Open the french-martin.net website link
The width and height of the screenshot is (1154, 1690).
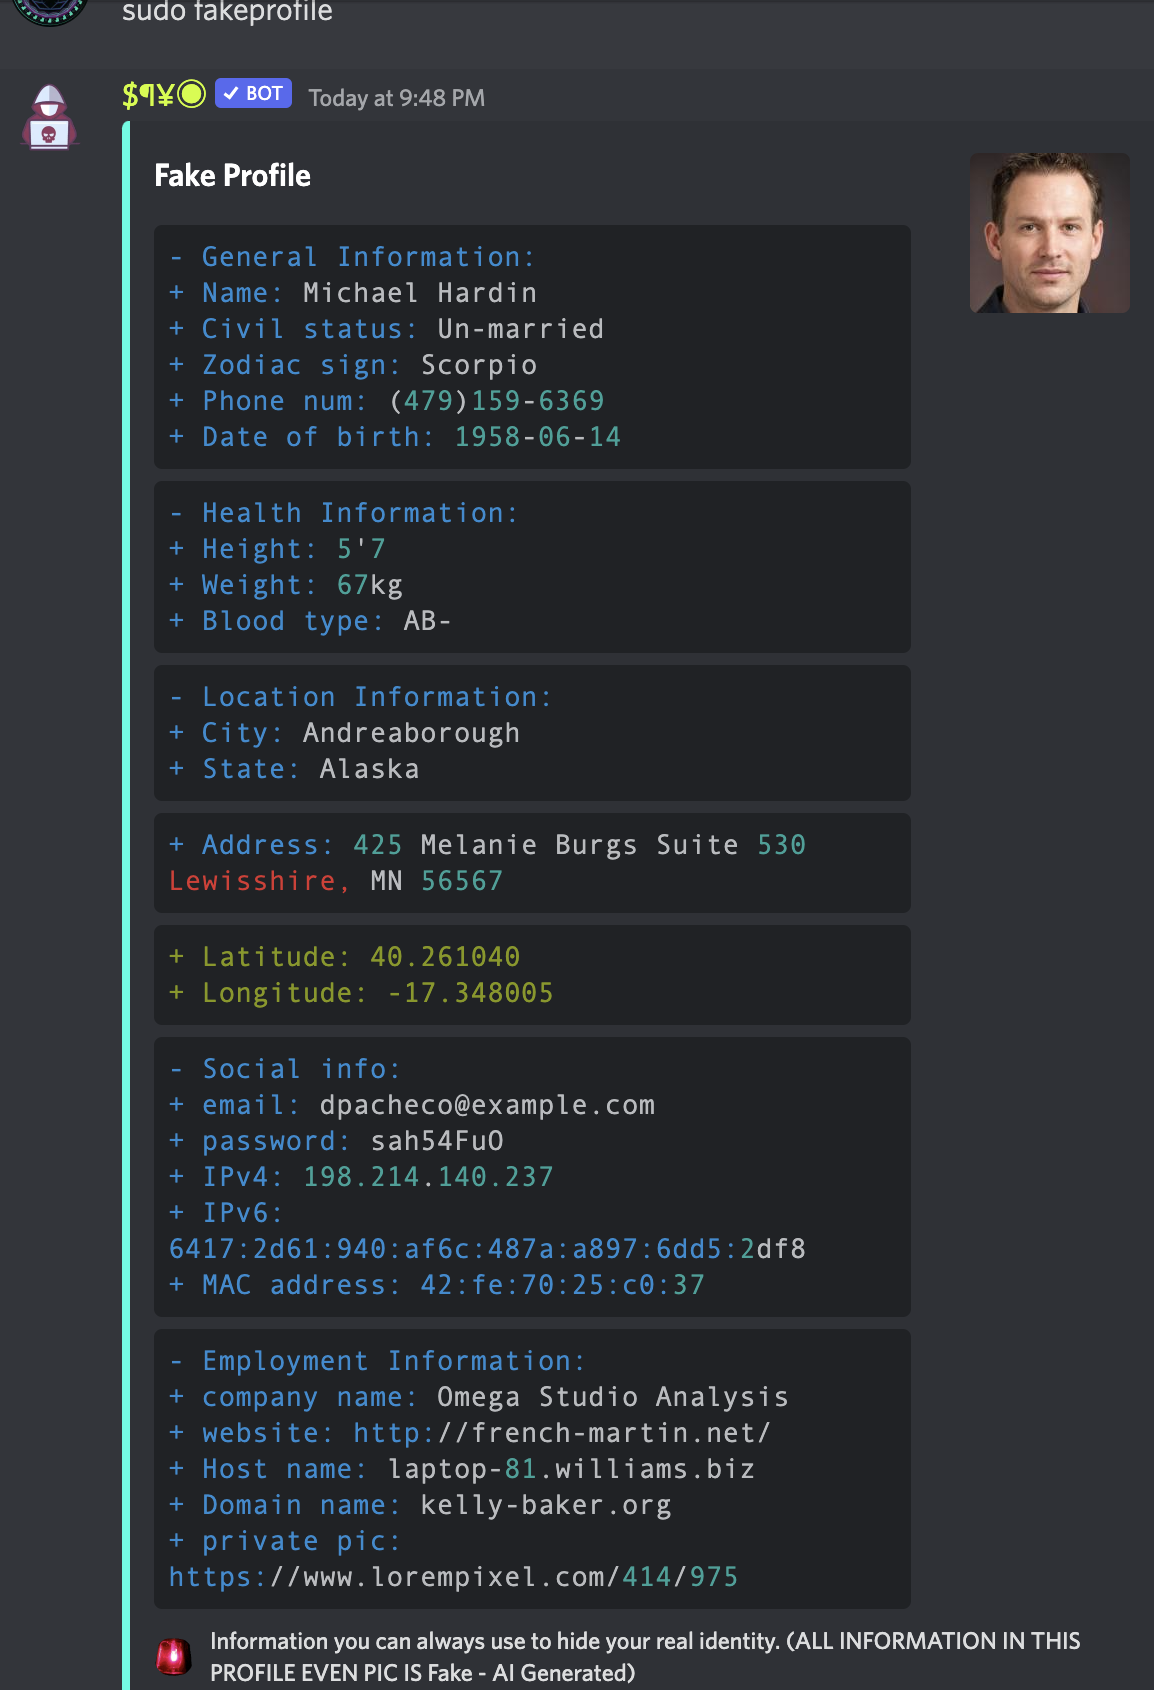coord(561,1433)
